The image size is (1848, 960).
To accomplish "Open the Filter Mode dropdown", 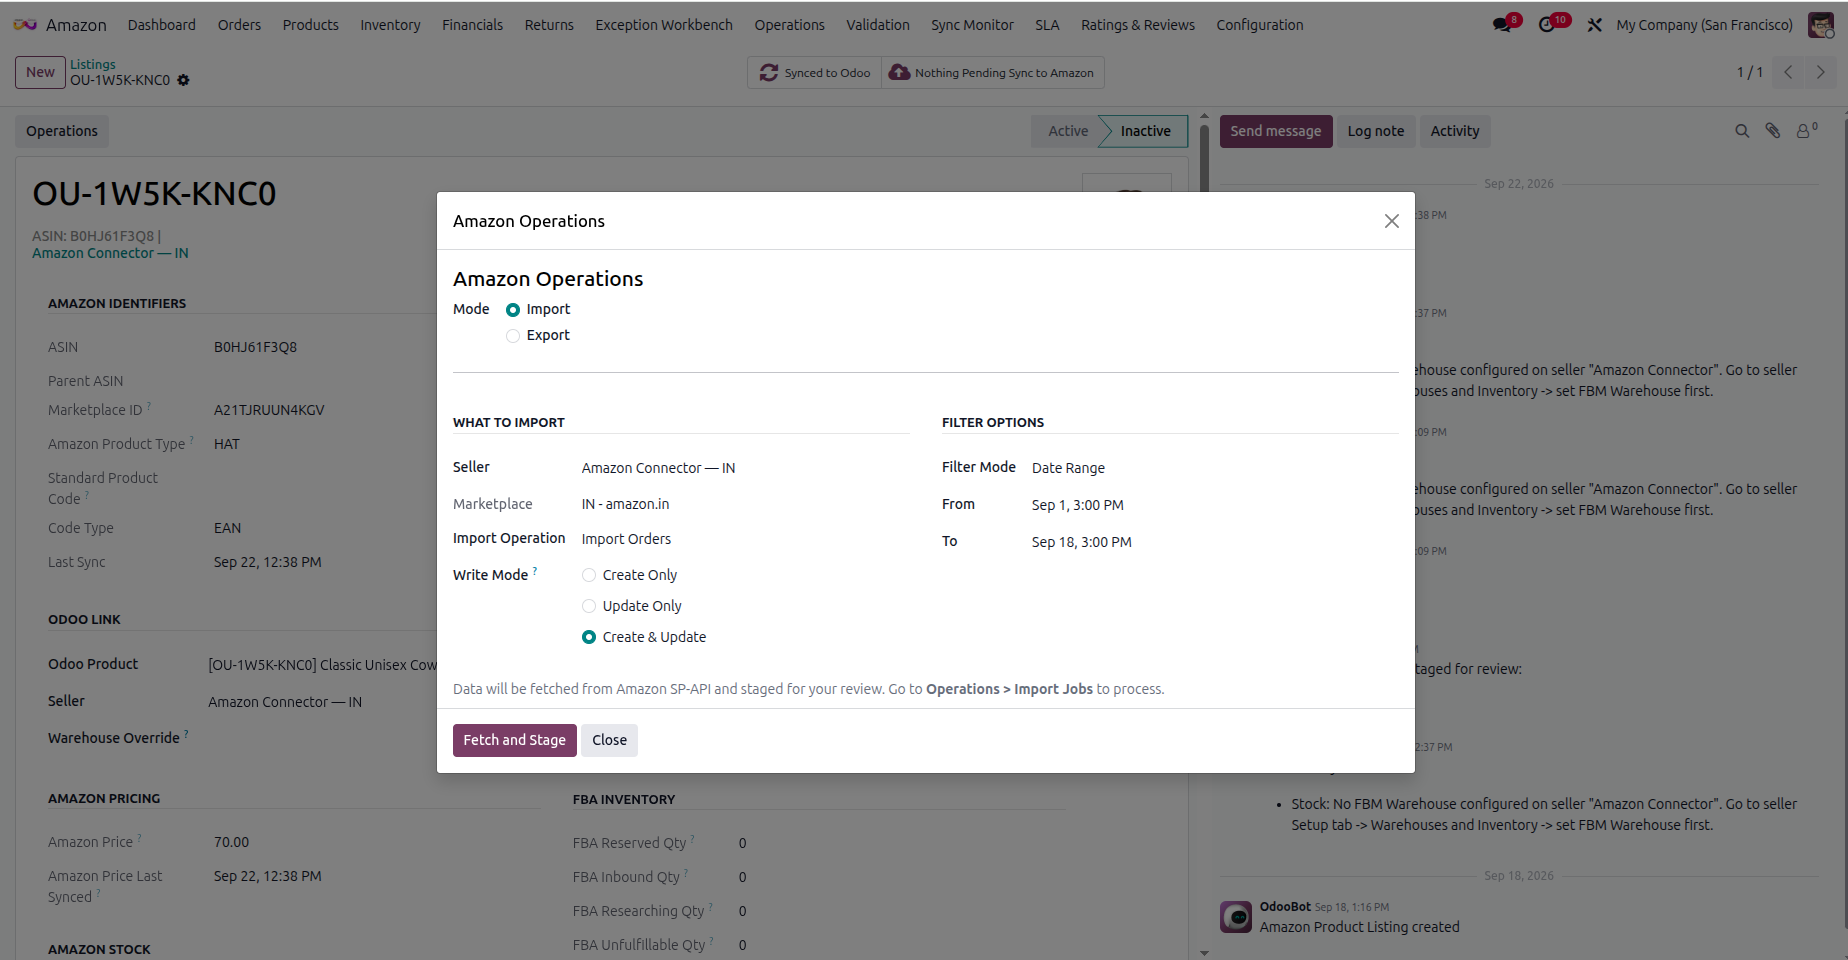I will [x=1214, y=468].
